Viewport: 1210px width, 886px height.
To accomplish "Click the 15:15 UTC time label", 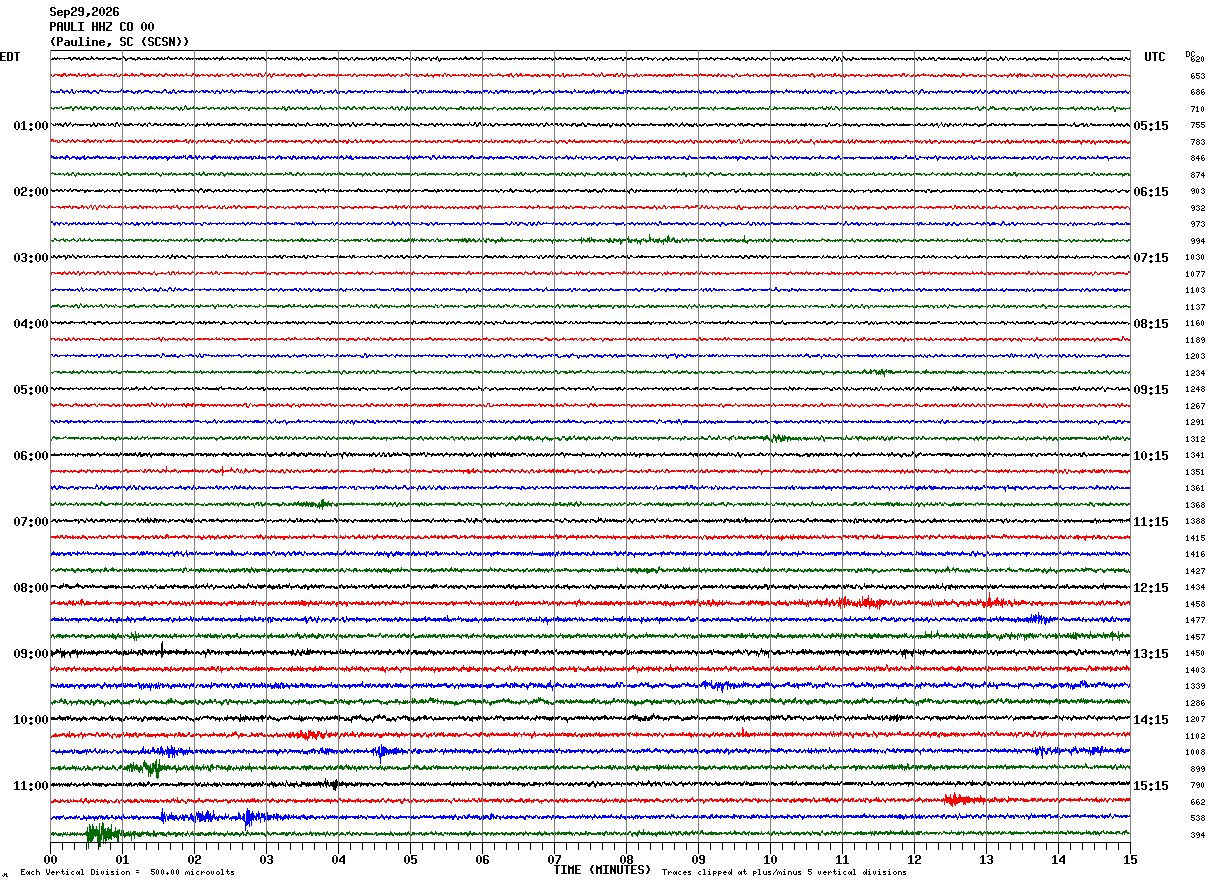I will point(1151,786).
